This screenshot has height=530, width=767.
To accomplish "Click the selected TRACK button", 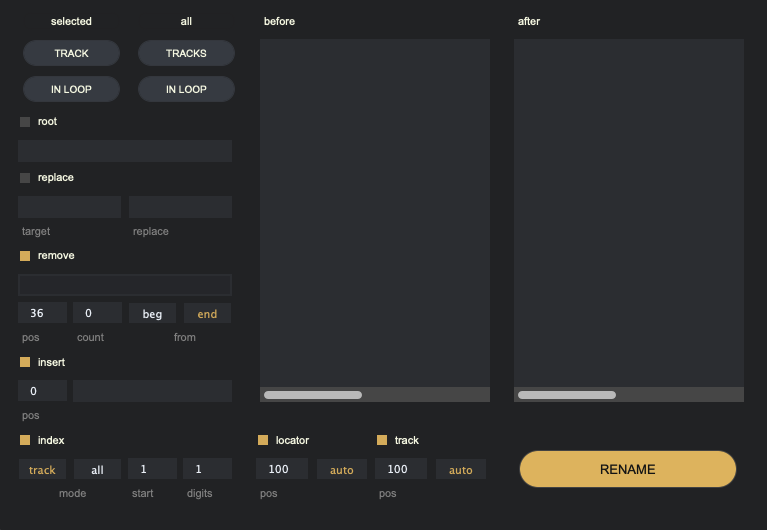I will (x=71, y=53).
